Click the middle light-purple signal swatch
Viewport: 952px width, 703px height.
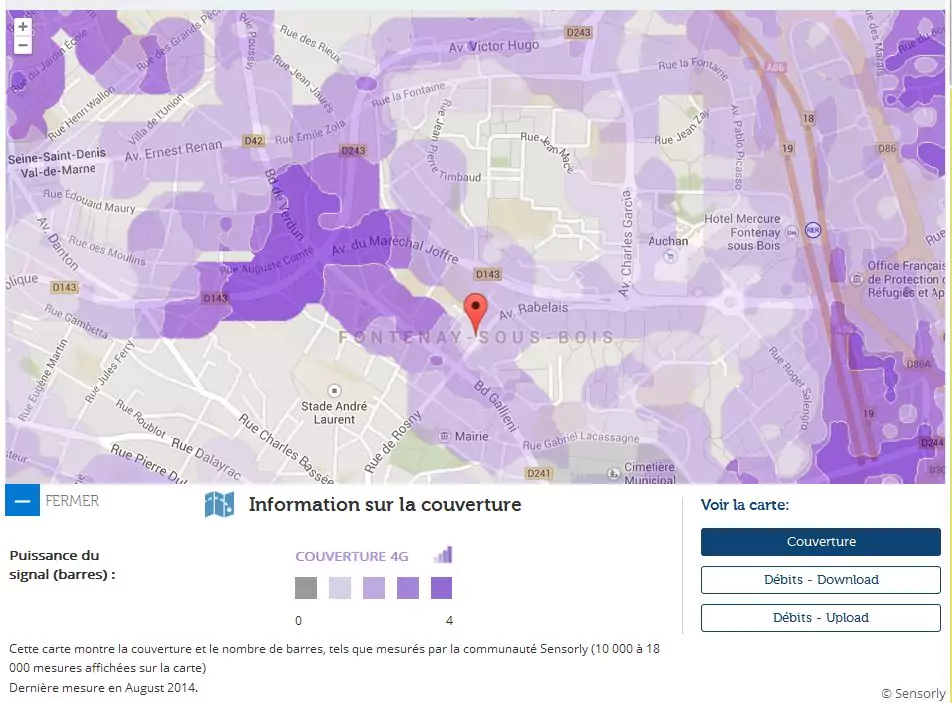[x=374, y=588]
